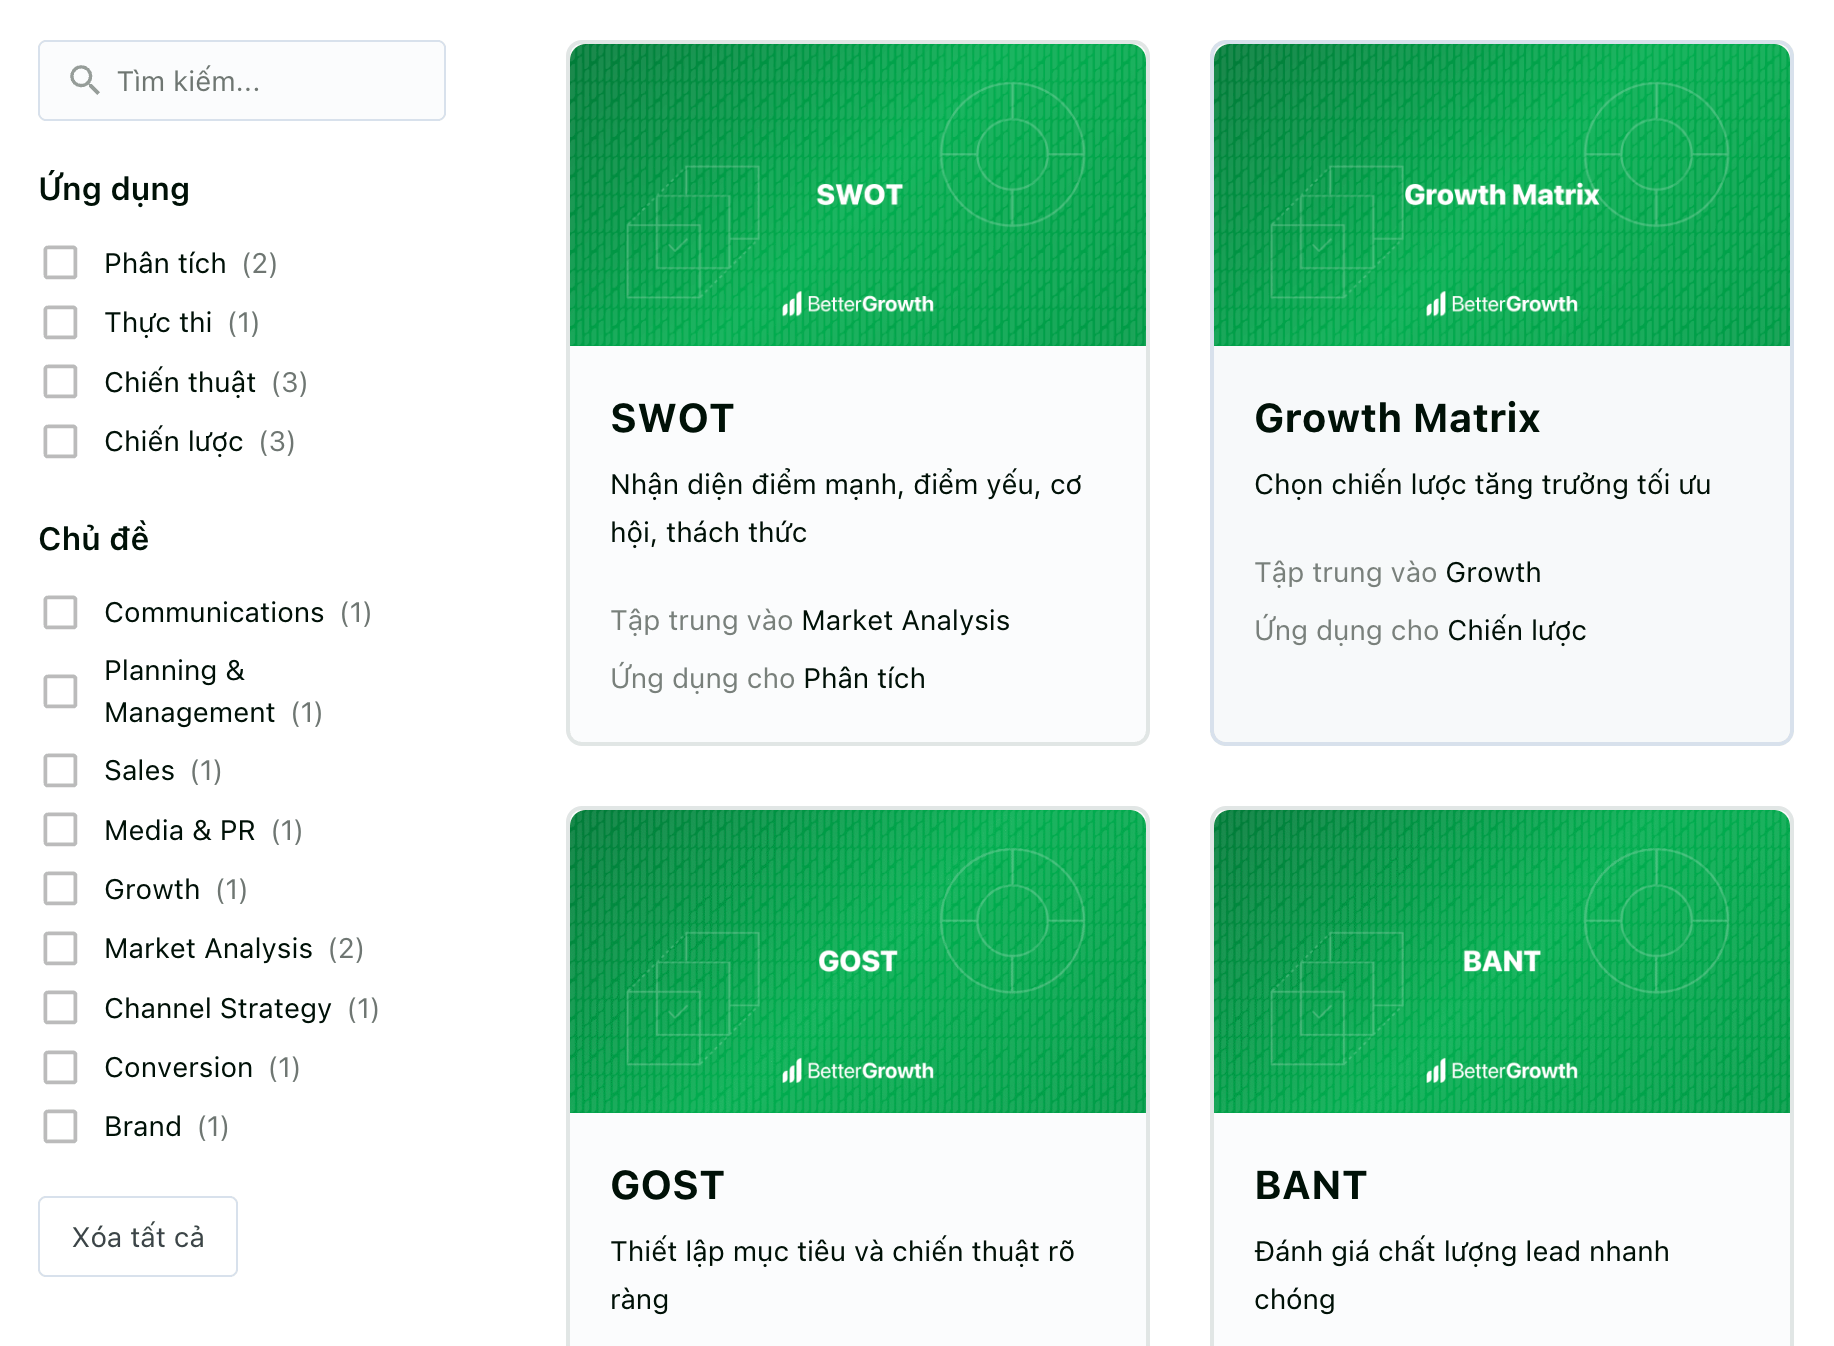1834x1346 pixels.
Task: Focus the Tìm kiếm search field
Action: (x=242, y=80)
